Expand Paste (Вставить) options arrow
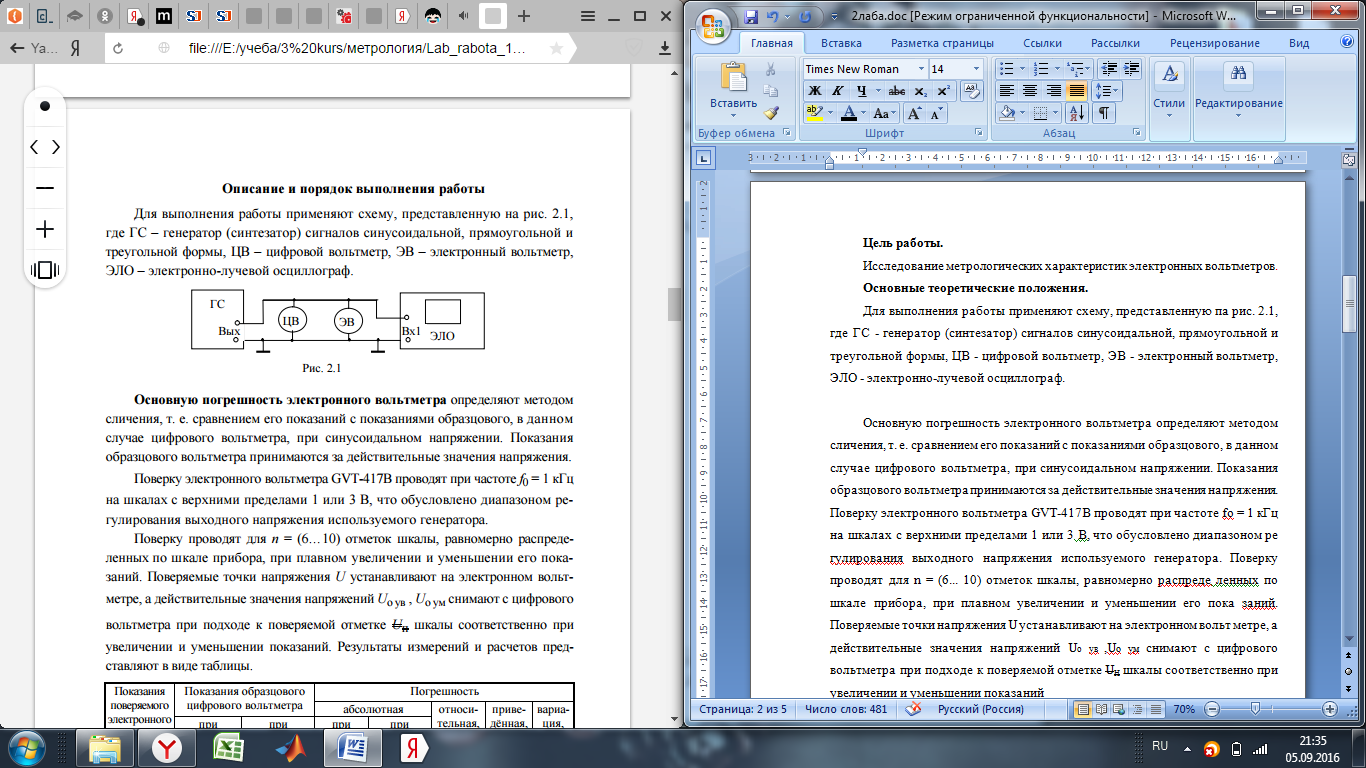 (734, 113)
